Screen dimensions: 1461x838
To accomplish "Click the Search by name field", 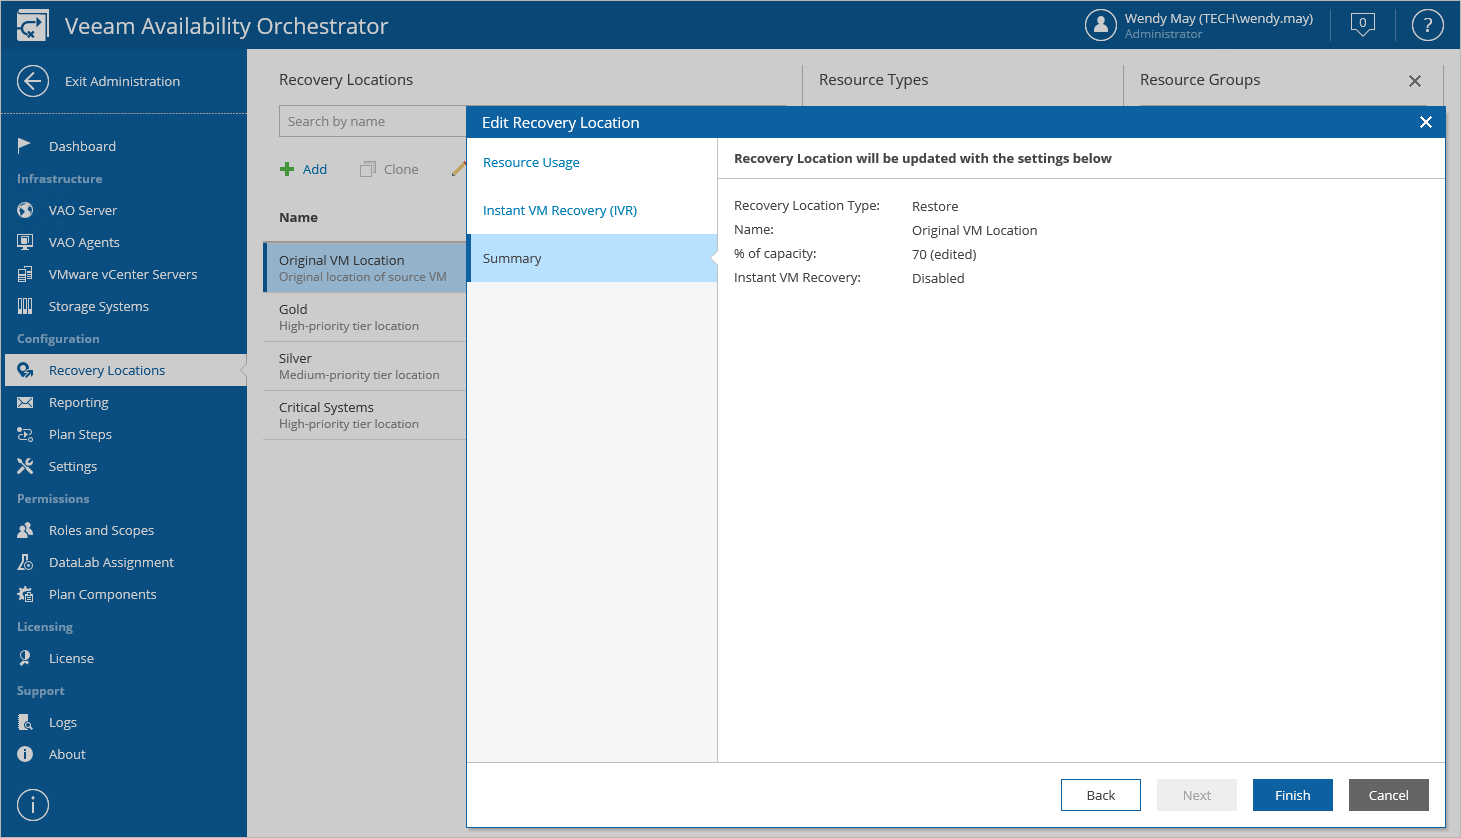I will point(370,121).
